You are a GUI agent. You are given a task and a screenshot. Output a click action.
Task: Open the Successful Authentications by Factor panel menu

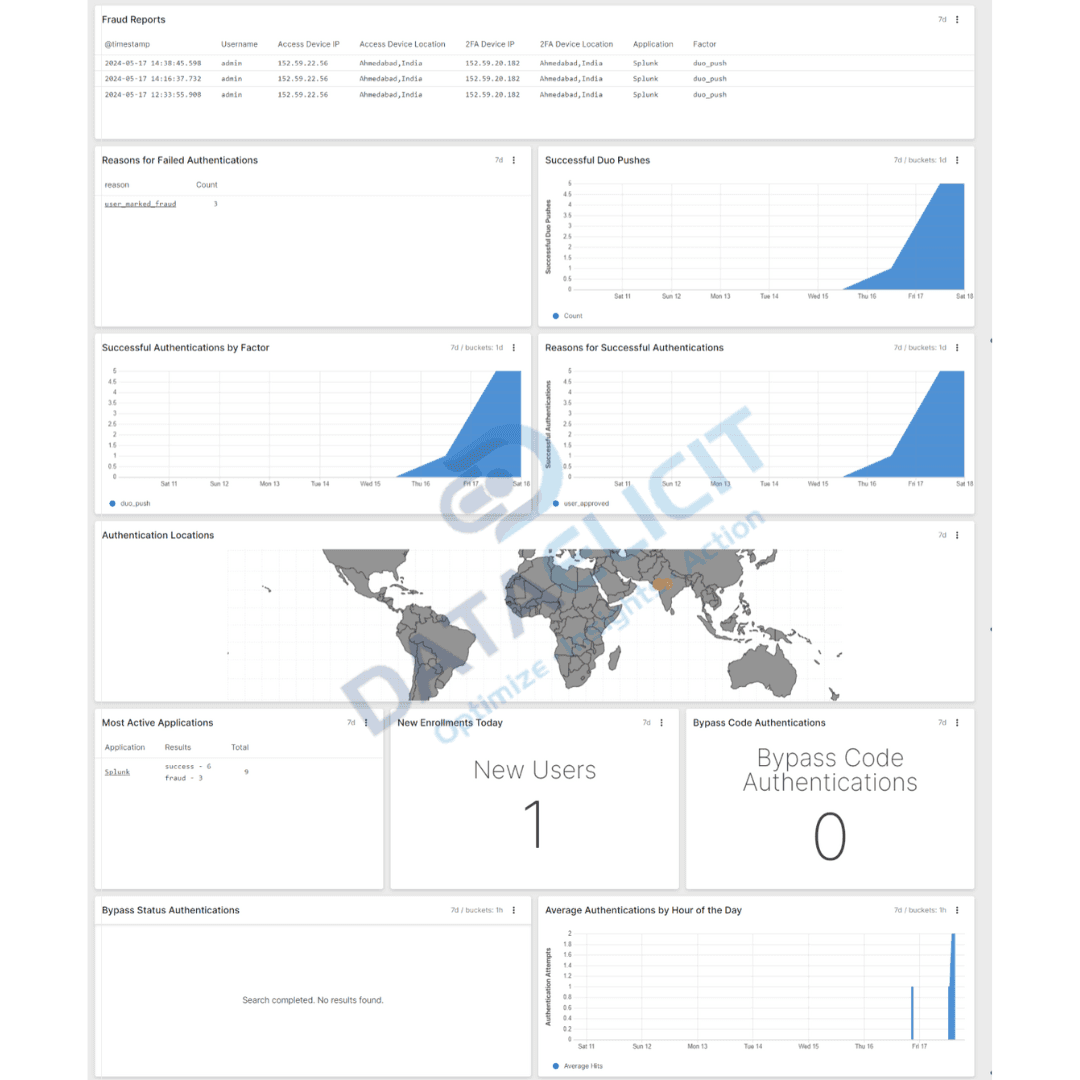[x=513, y=347]
